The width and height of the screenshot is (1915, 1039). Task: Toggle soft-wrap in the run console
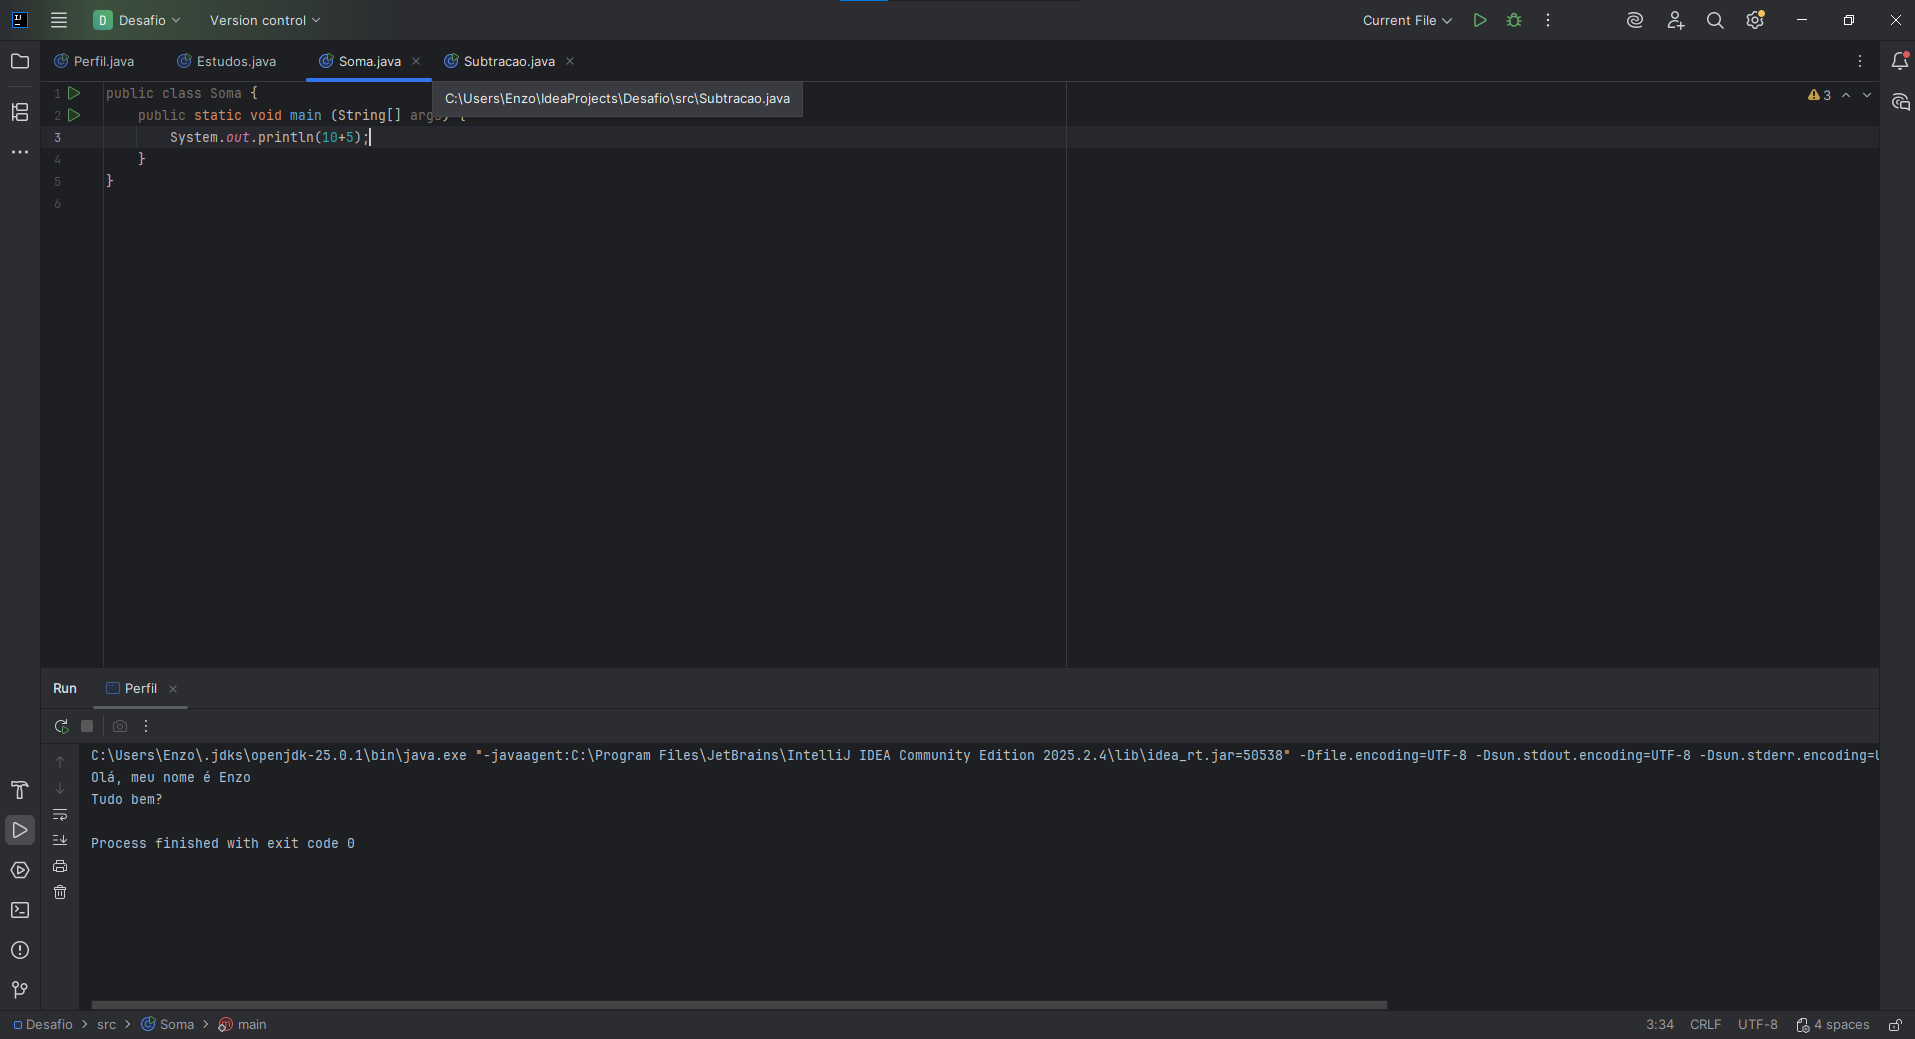coord(60,814)
